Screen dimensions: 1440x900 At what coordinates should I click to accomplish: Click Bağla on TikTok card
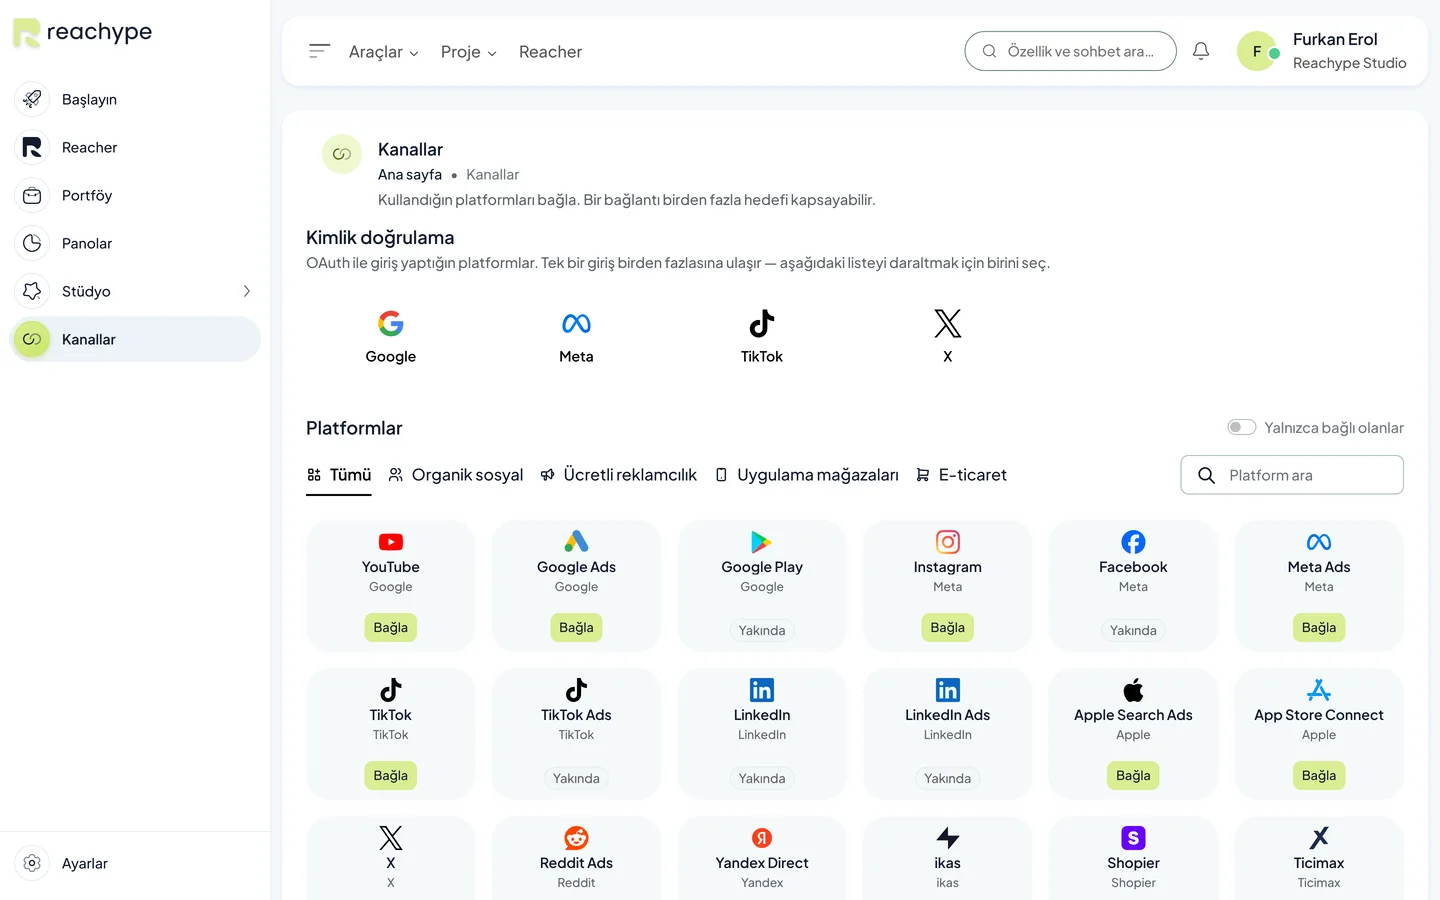tap(390, 775)
